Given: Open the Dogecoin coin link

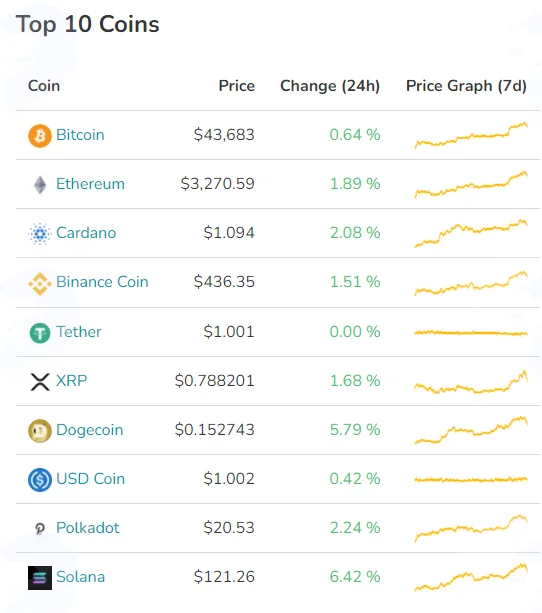Looking at the screenshot, I should [90, 430].
